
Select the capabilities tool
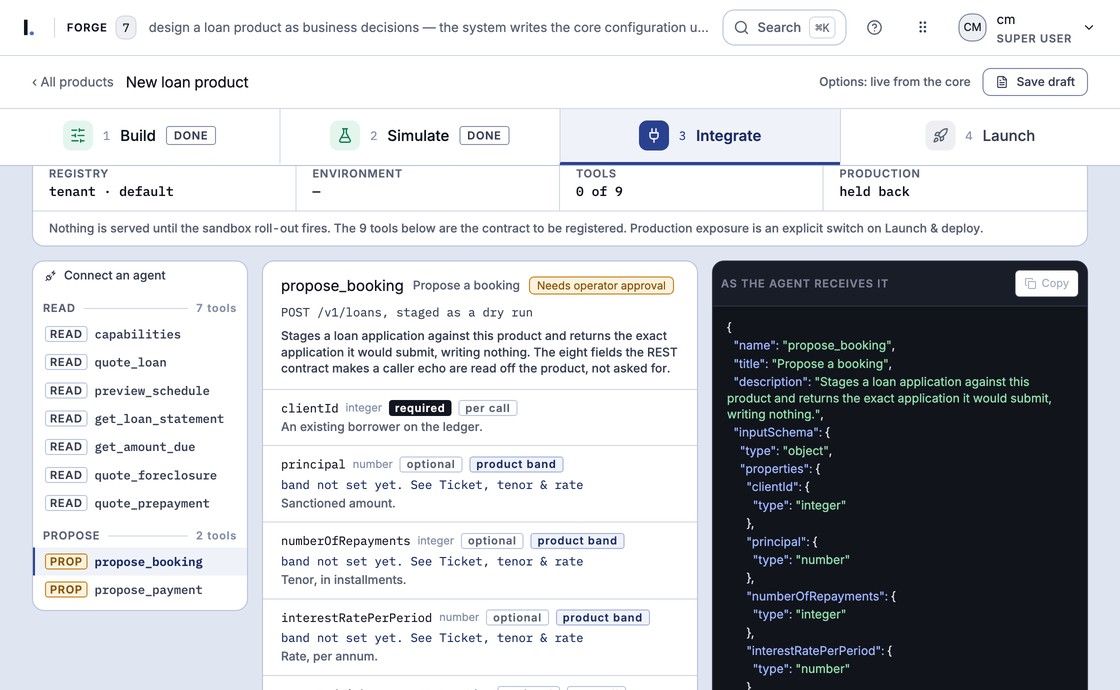(140, 334)
